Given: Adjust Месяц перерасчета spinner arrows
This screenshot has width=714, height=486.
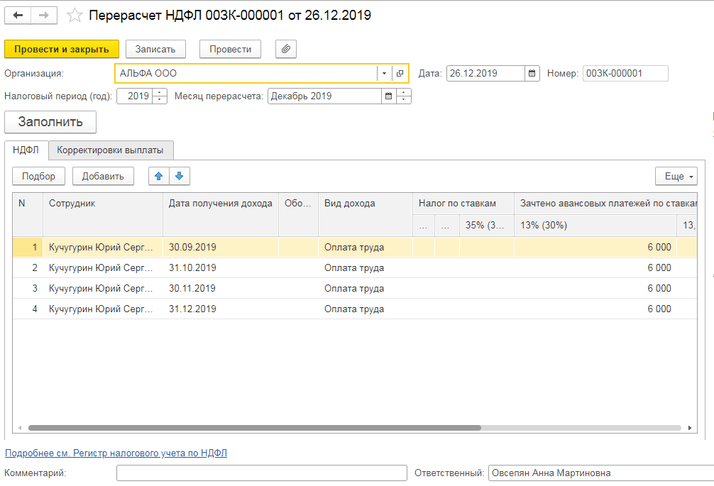Looking at the screenshot, I should pyautogui.click(x=404, y=96).
